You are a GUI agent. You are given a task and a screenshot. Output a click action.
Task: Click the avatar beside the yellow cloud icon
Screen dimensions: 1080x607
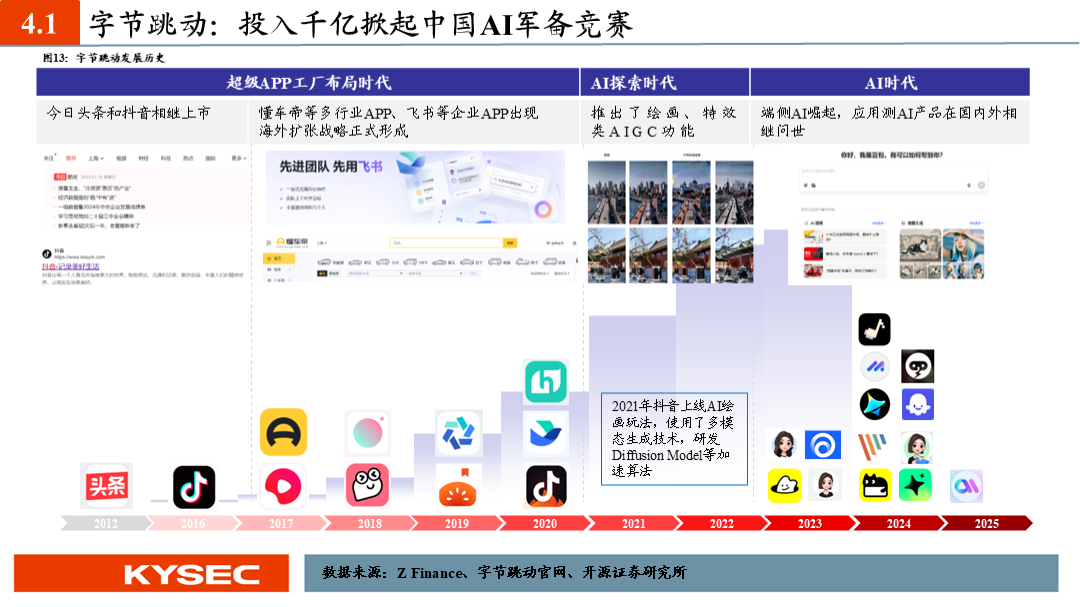tap(825, 485)
